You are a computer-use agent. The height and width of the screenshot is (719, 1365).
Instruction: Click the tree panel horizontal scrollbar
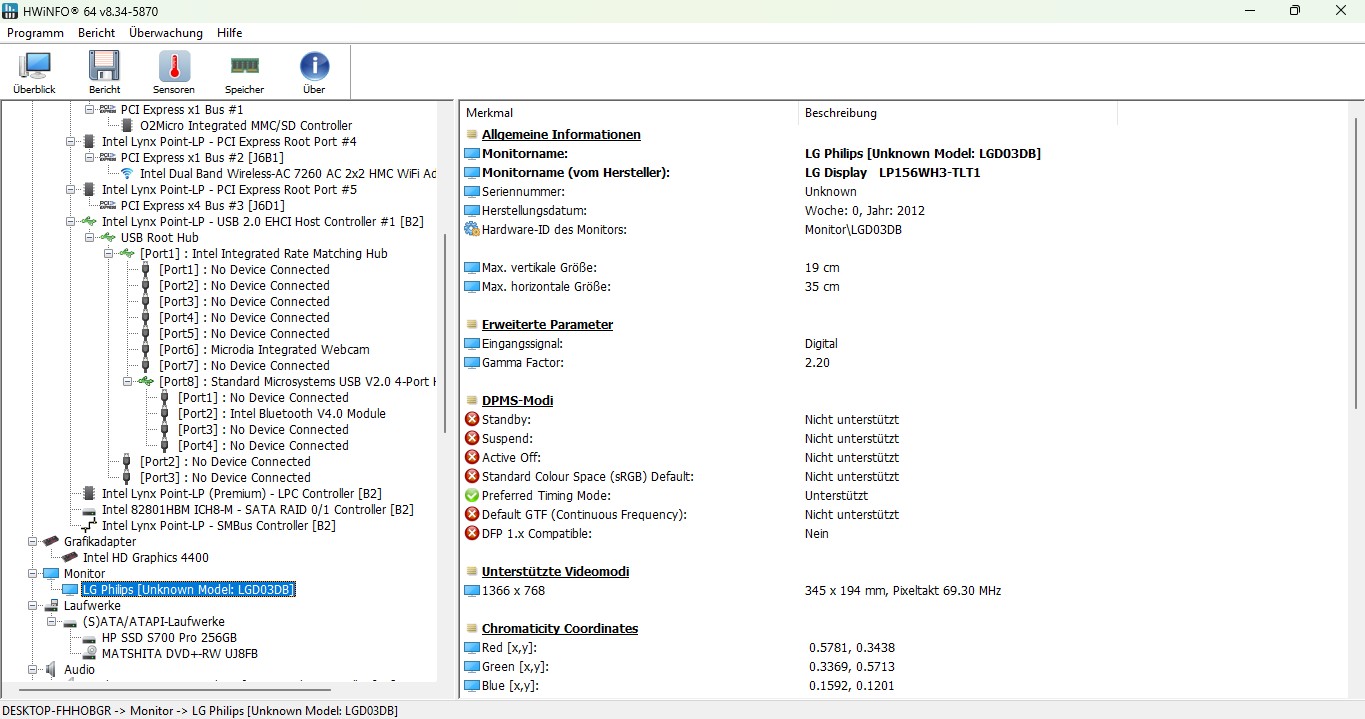point(175,689)
